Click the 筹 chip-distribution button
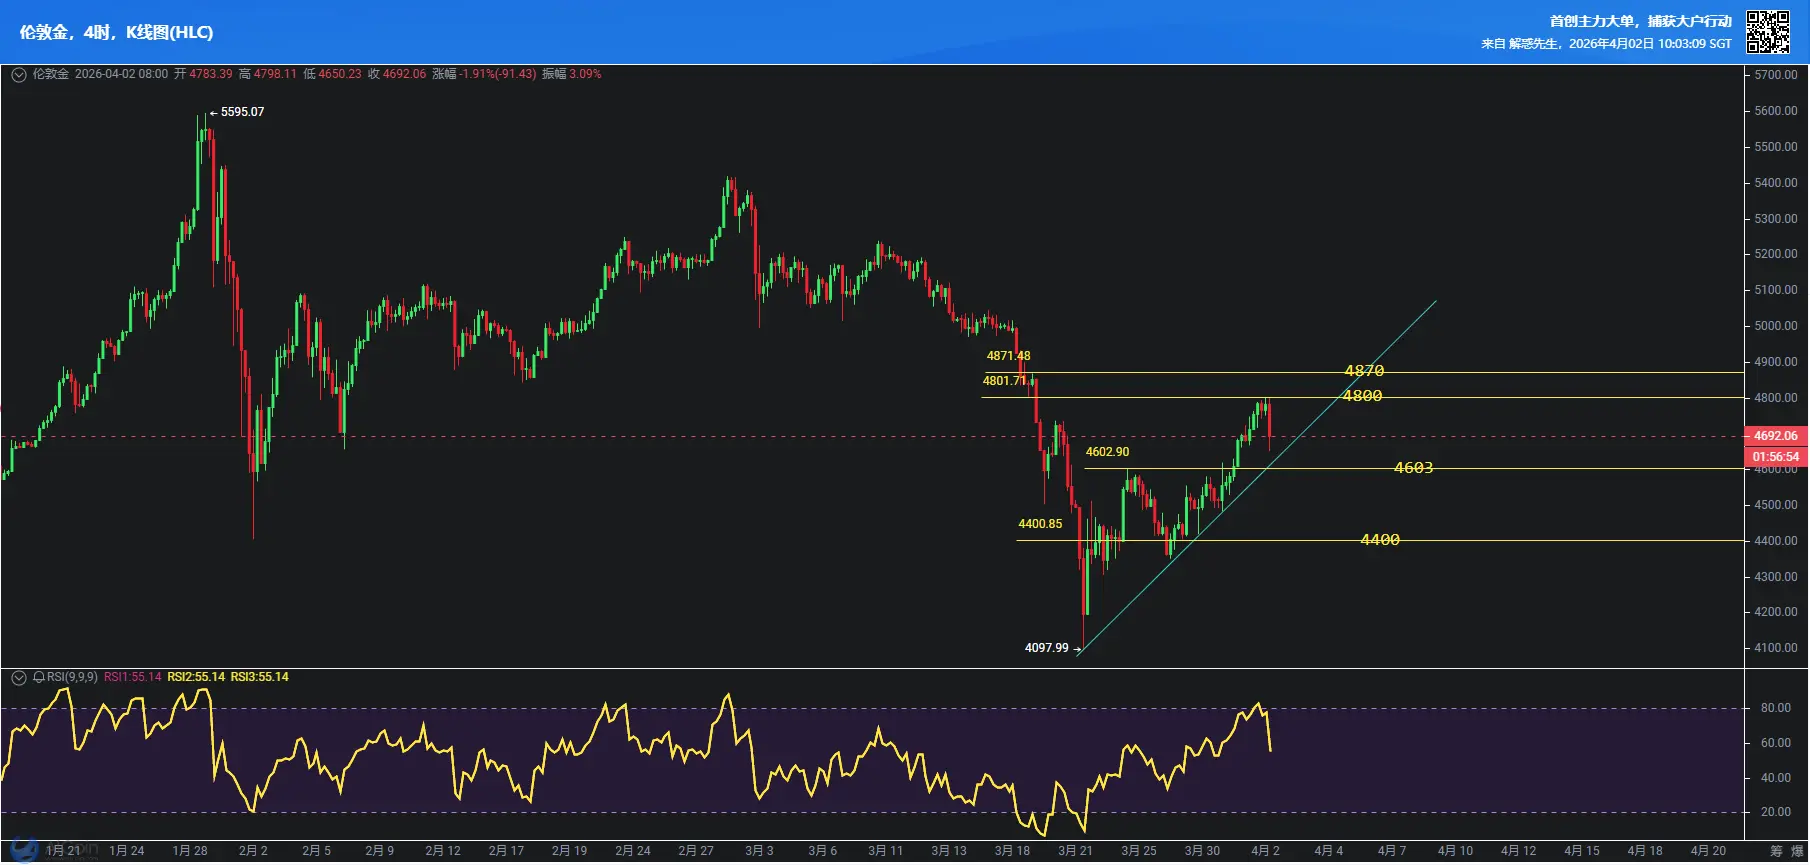1810x865 pixels. pyautogui.click(x=1776, y=851)
